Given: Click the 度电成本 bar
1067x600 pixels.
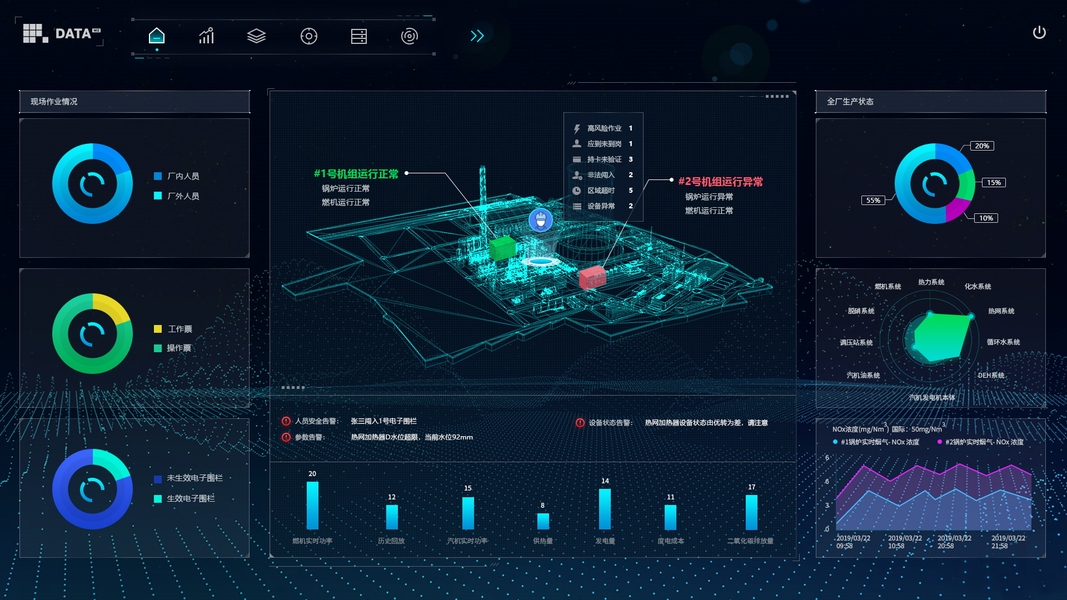Looking at the screenshot, I should 670,517.
